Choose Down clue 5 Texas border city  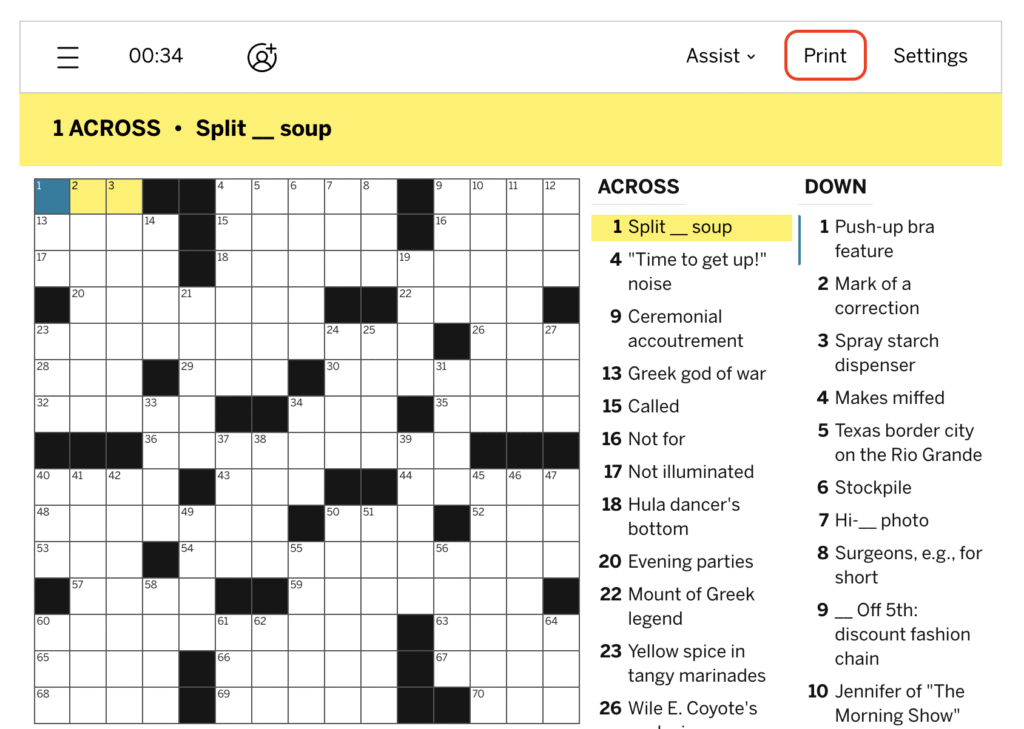pos(900,442)
